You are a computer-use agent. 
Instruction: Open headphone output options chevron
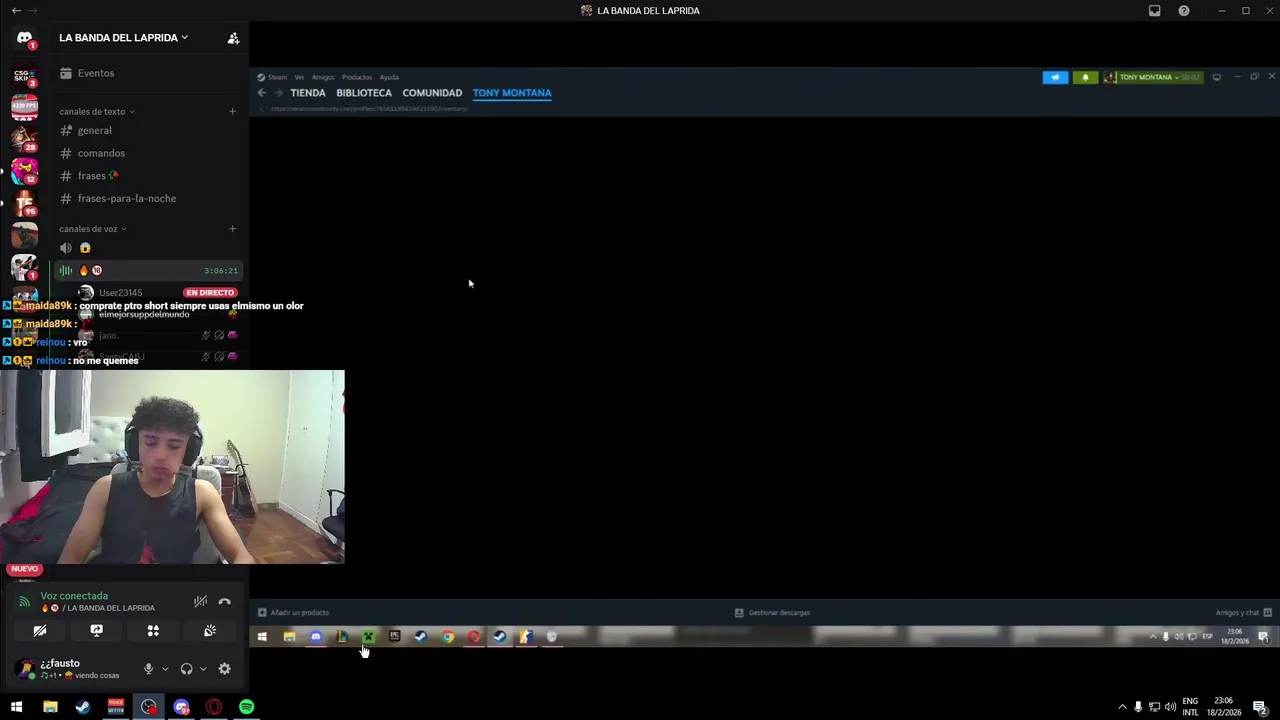click(203, 669)
